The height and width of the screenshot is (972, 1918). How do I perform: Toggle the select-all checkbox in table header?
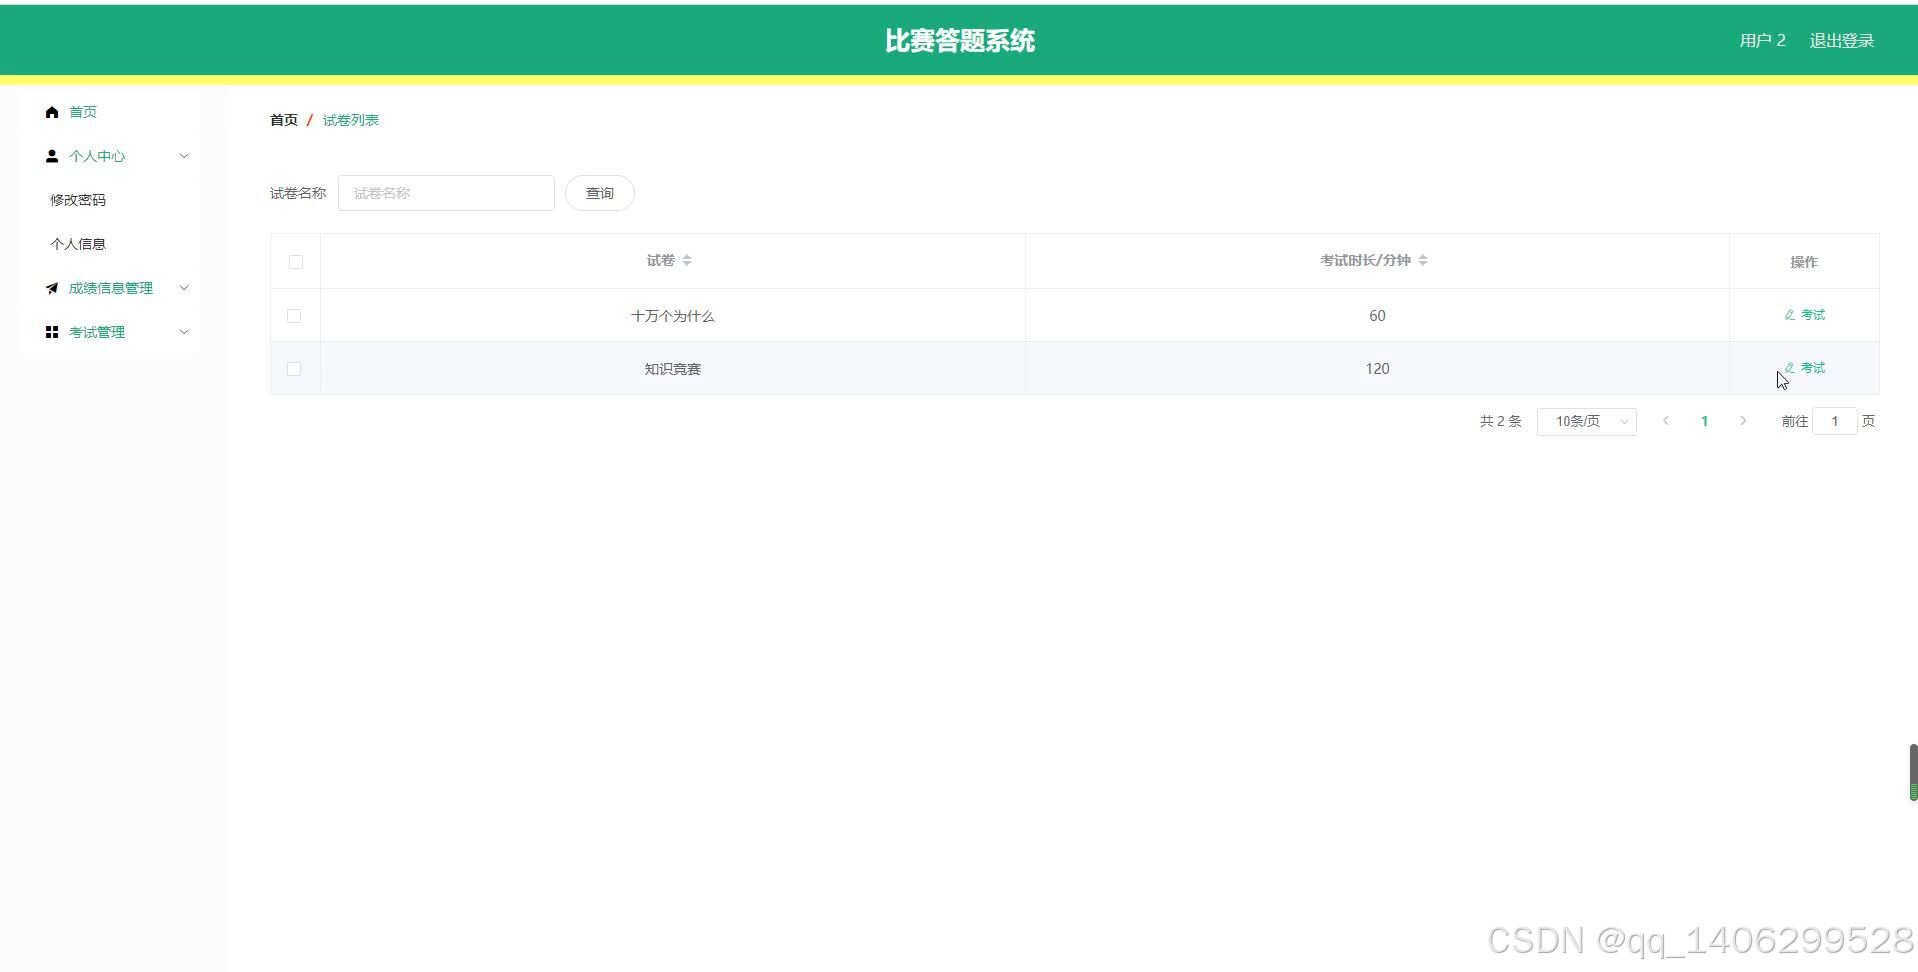click(x=295, y=261)
